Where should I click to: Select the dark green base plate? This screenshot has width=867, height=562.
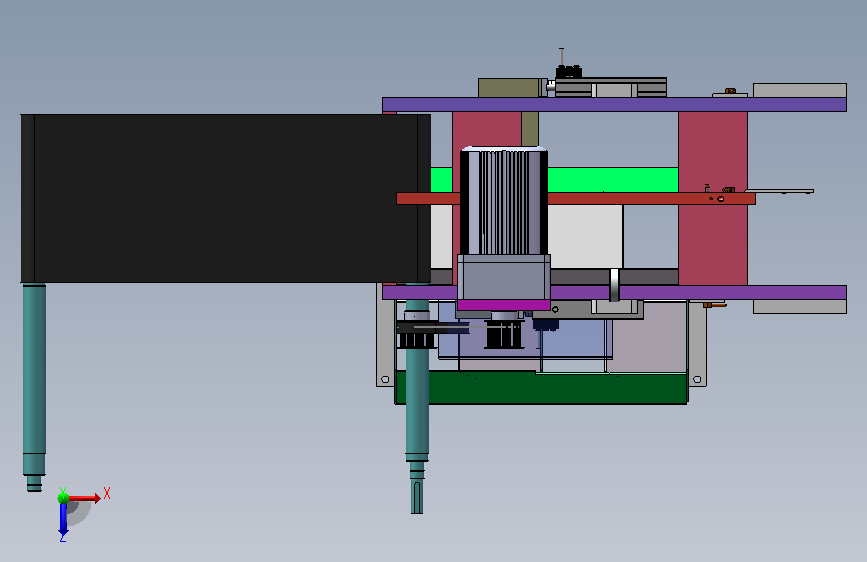[557, 388]
